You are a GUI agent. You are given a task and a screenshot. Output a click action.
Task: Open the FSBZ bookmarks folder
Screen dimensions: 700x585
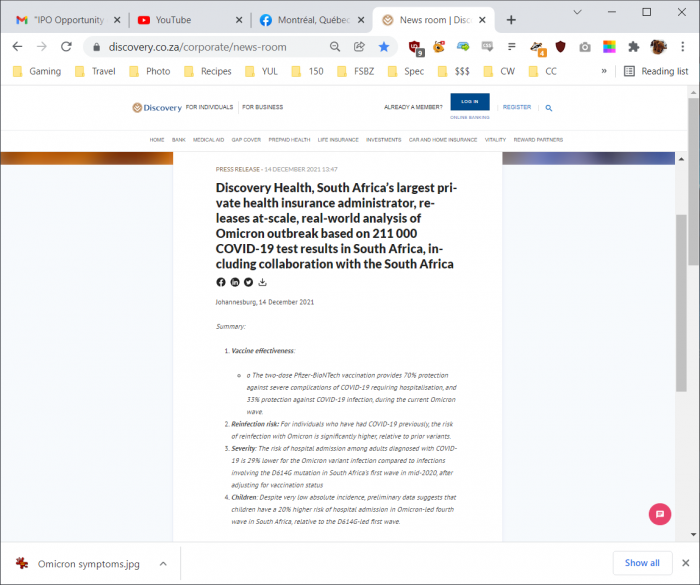tap(356, 71)
